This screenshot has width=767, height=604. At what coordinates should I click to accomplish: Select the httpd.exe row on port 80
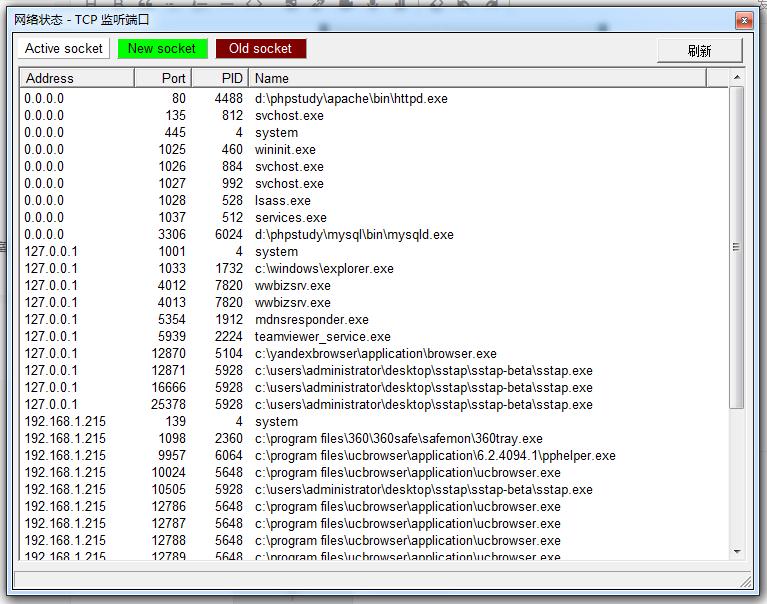tap(374, 98)
